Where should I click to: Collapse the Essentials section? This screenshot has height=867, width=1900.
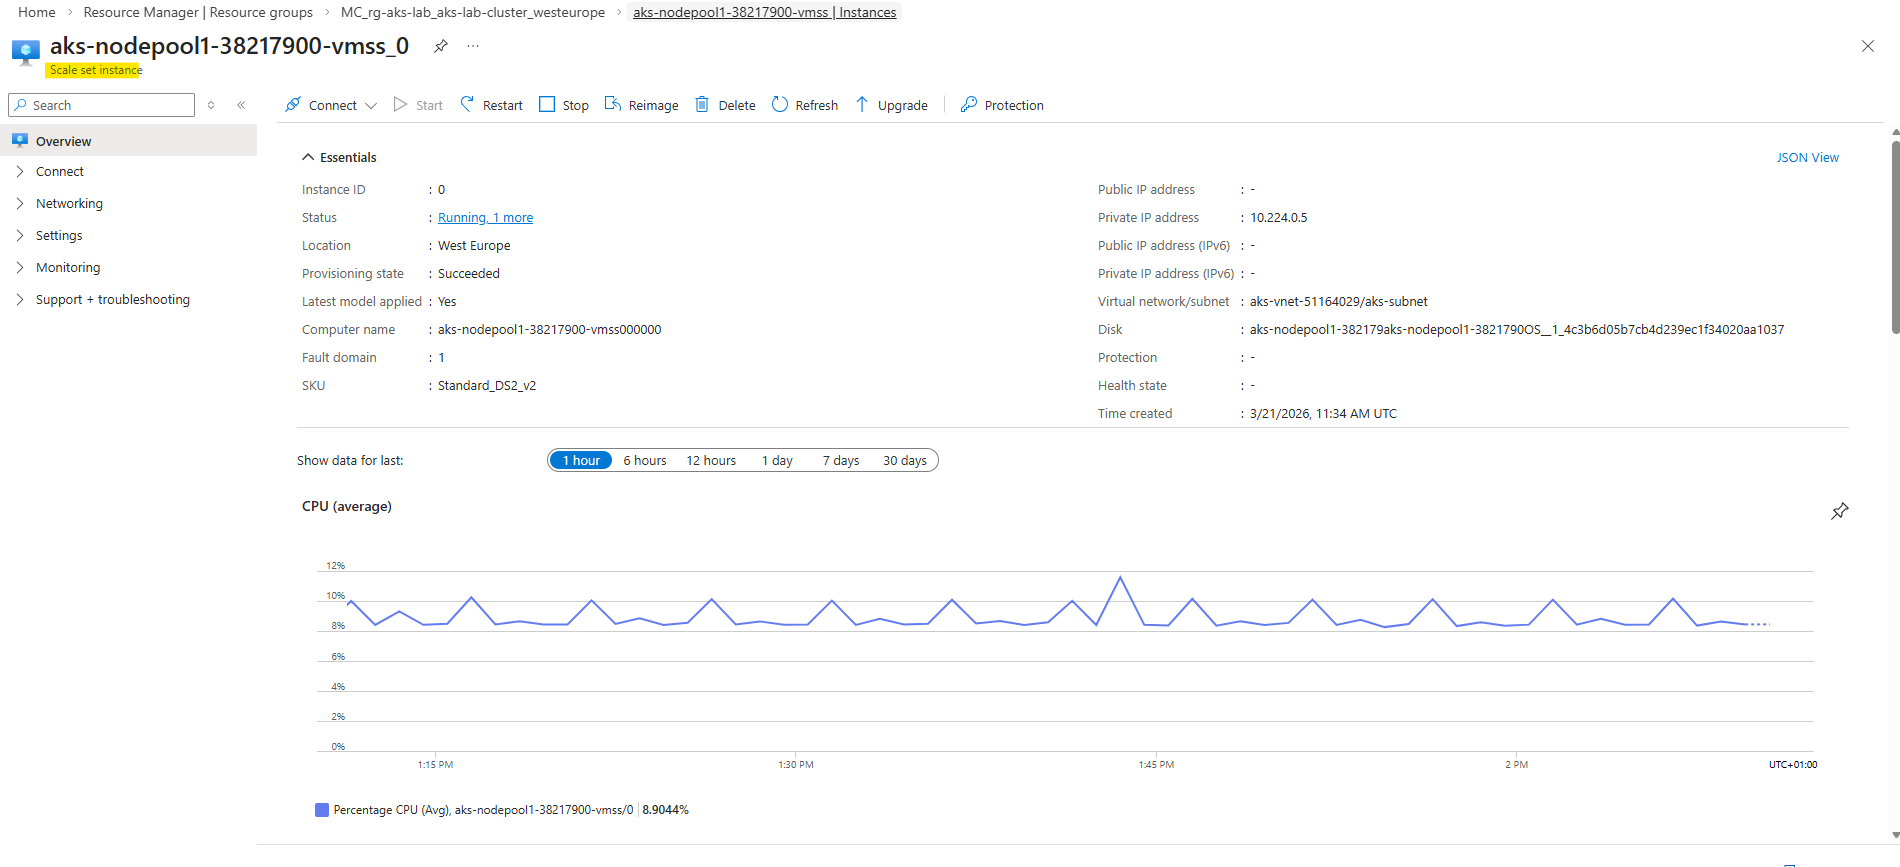click(x=308, y=157)
